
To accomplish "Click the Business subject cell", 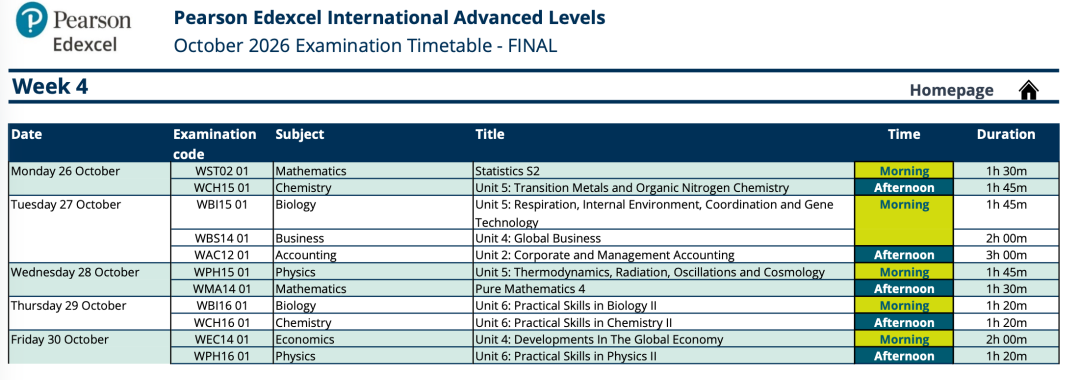I will (373, 238).
